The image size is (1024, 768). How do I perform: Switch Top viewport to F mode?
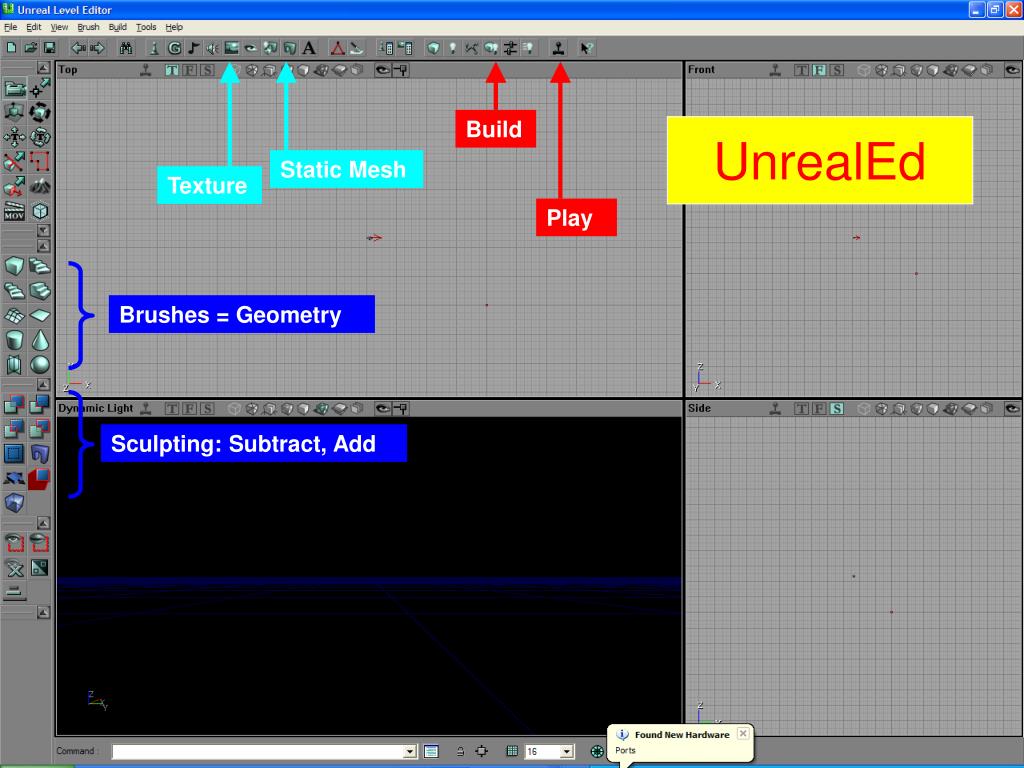pyautogui.click(x=189, y=70)
